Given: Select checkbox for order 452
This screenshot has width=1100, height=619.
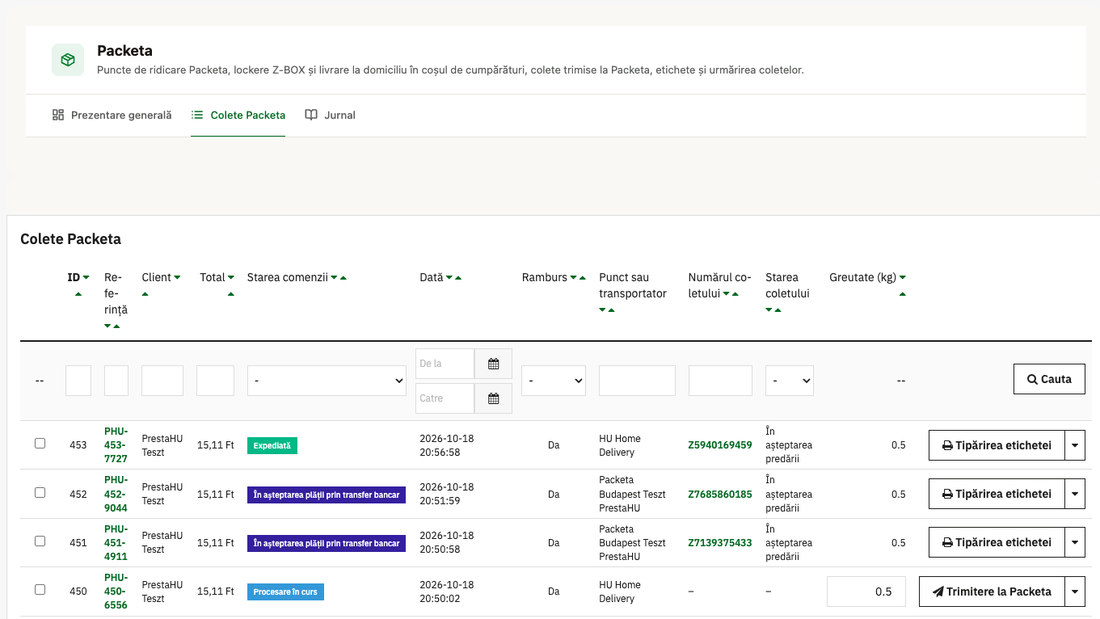Looking at the screenshot, I should (40, 493).
